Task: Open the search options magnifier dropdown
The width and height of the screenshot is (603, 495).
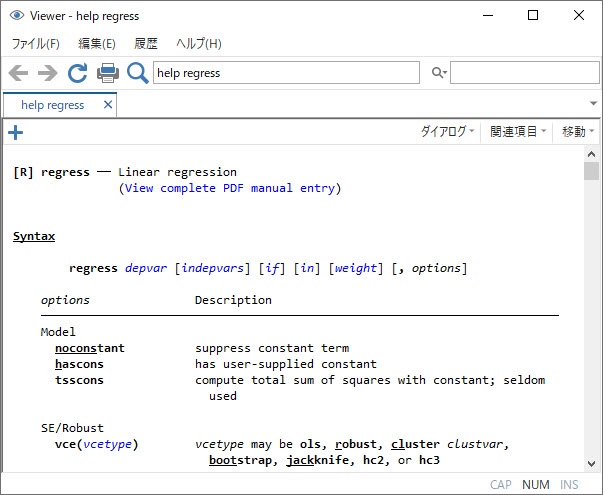Action: point(439,72)
